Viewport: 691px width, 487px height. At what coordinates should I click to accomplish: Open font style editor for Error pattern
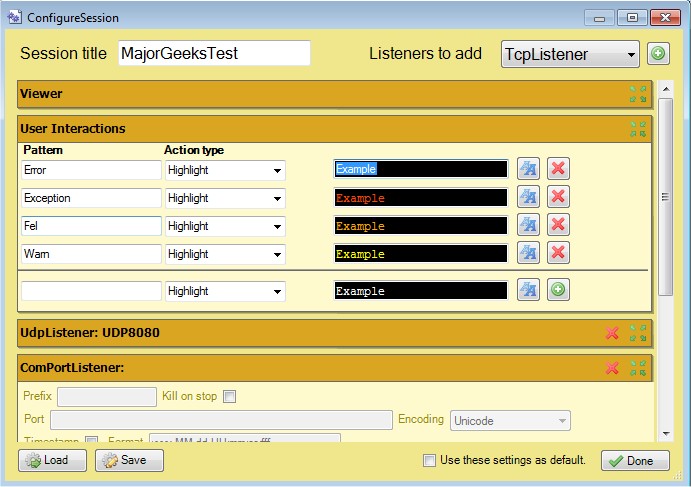pyautogui.click(x=528, y=169)
